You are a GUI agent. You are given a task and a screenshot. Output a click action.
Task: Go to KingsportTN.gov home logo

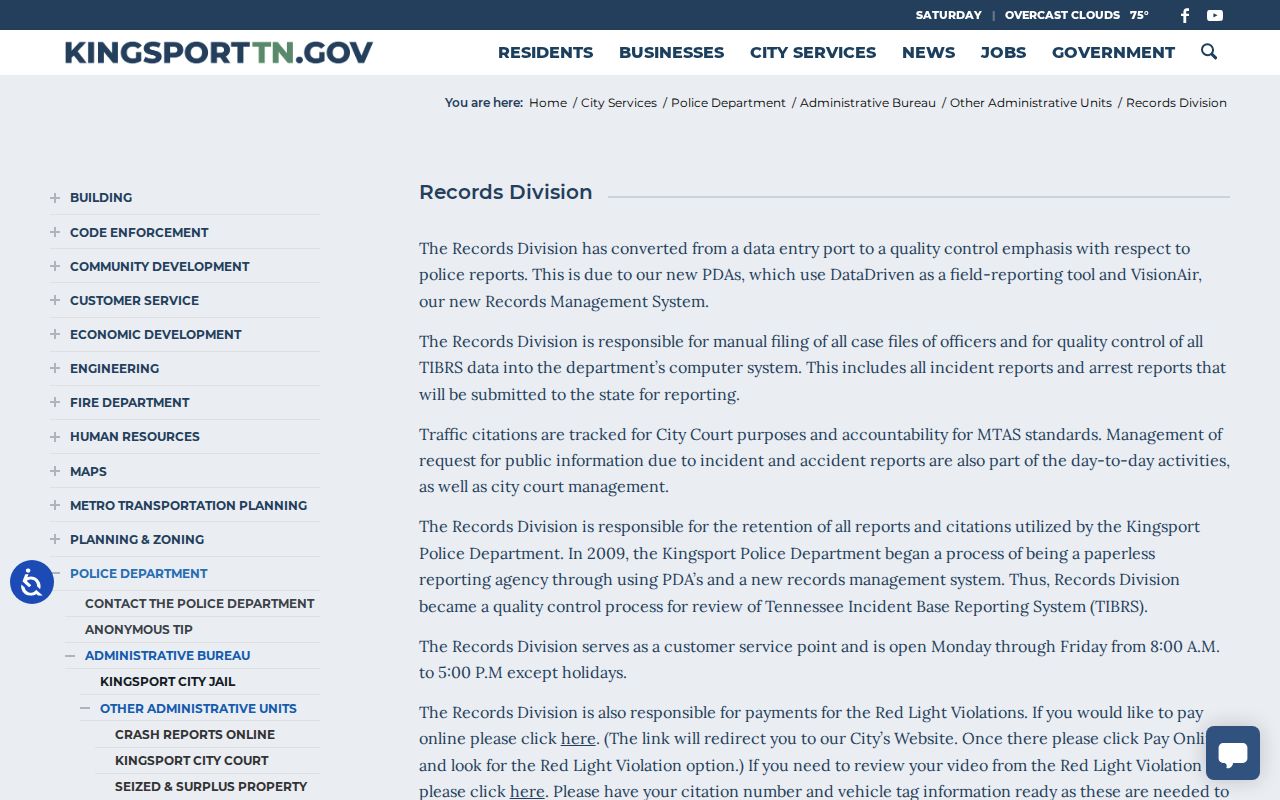click(219, 52)
